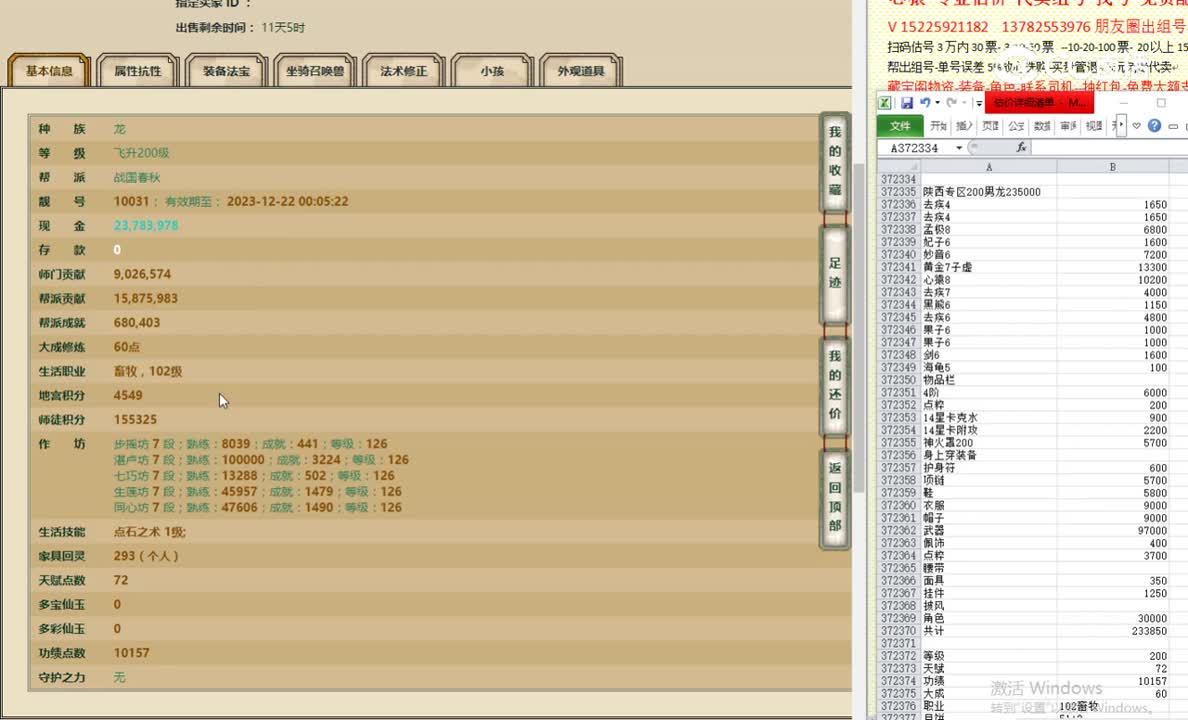The height and width of the screenshot is (720, 1188).
Task: Expand the Name Box dropdown arrow
Action: [959, 148]
